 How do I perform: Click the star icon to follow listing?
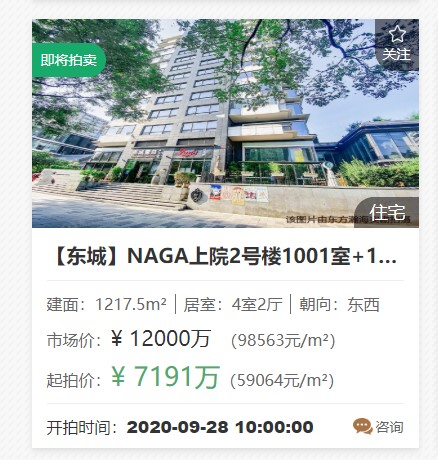[397, 34]
